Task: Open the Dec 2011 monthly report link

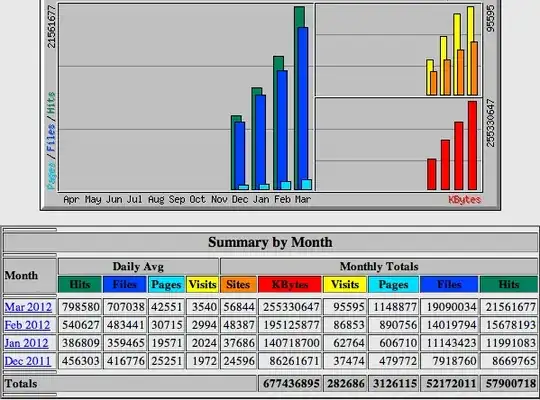Action: click(x=28, y=361)
